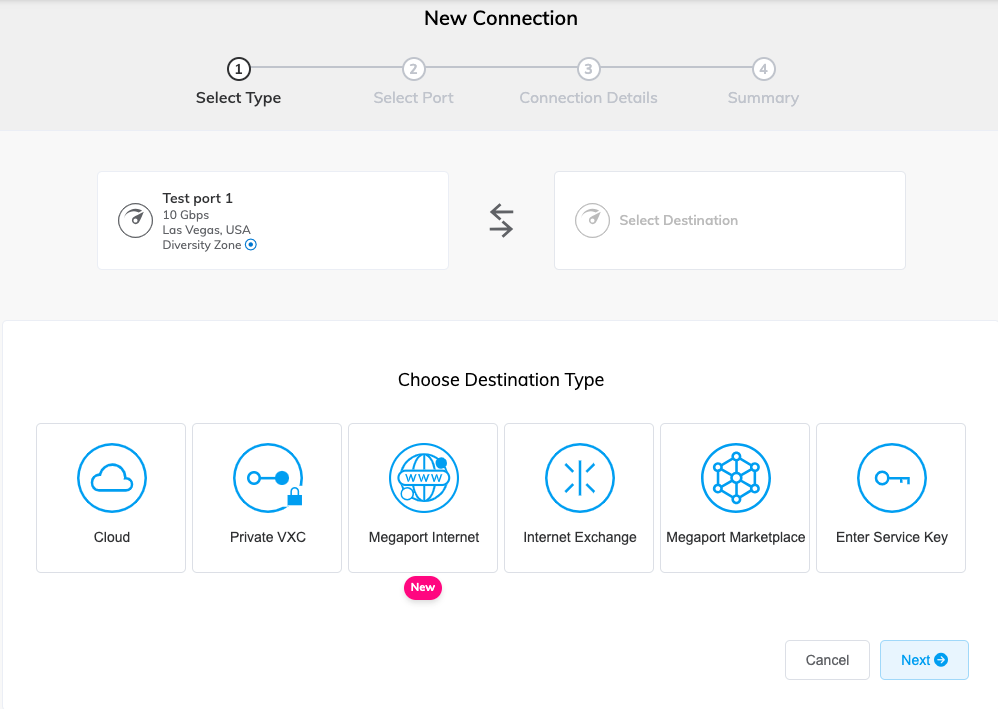Click the New Connection title

501,18
